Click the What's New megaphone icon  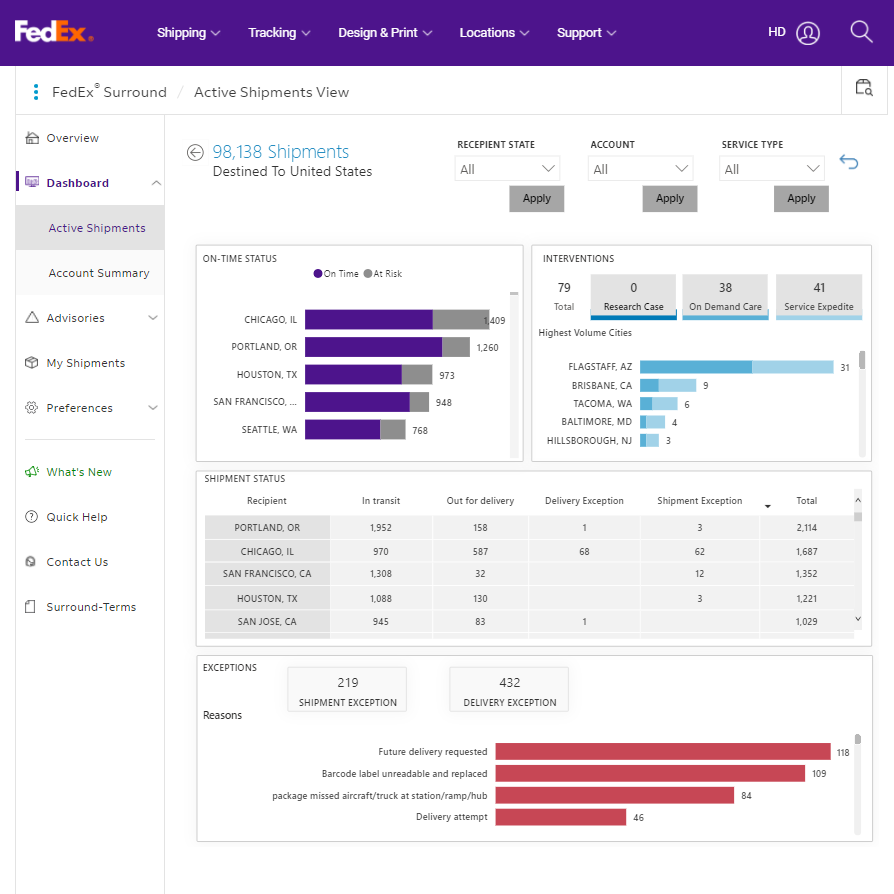point(32,472)
